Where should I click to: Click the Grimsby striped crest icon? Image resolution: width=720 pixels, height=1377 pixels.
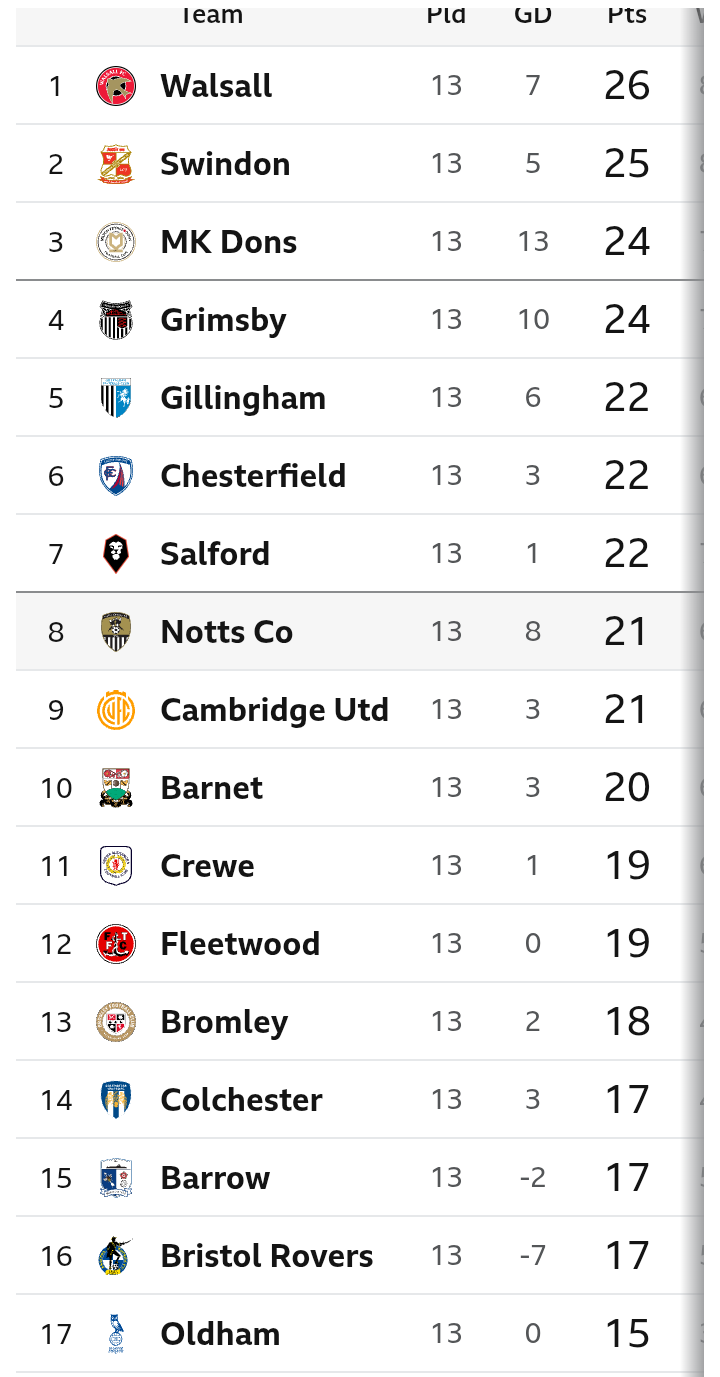(x=116, y=320)
